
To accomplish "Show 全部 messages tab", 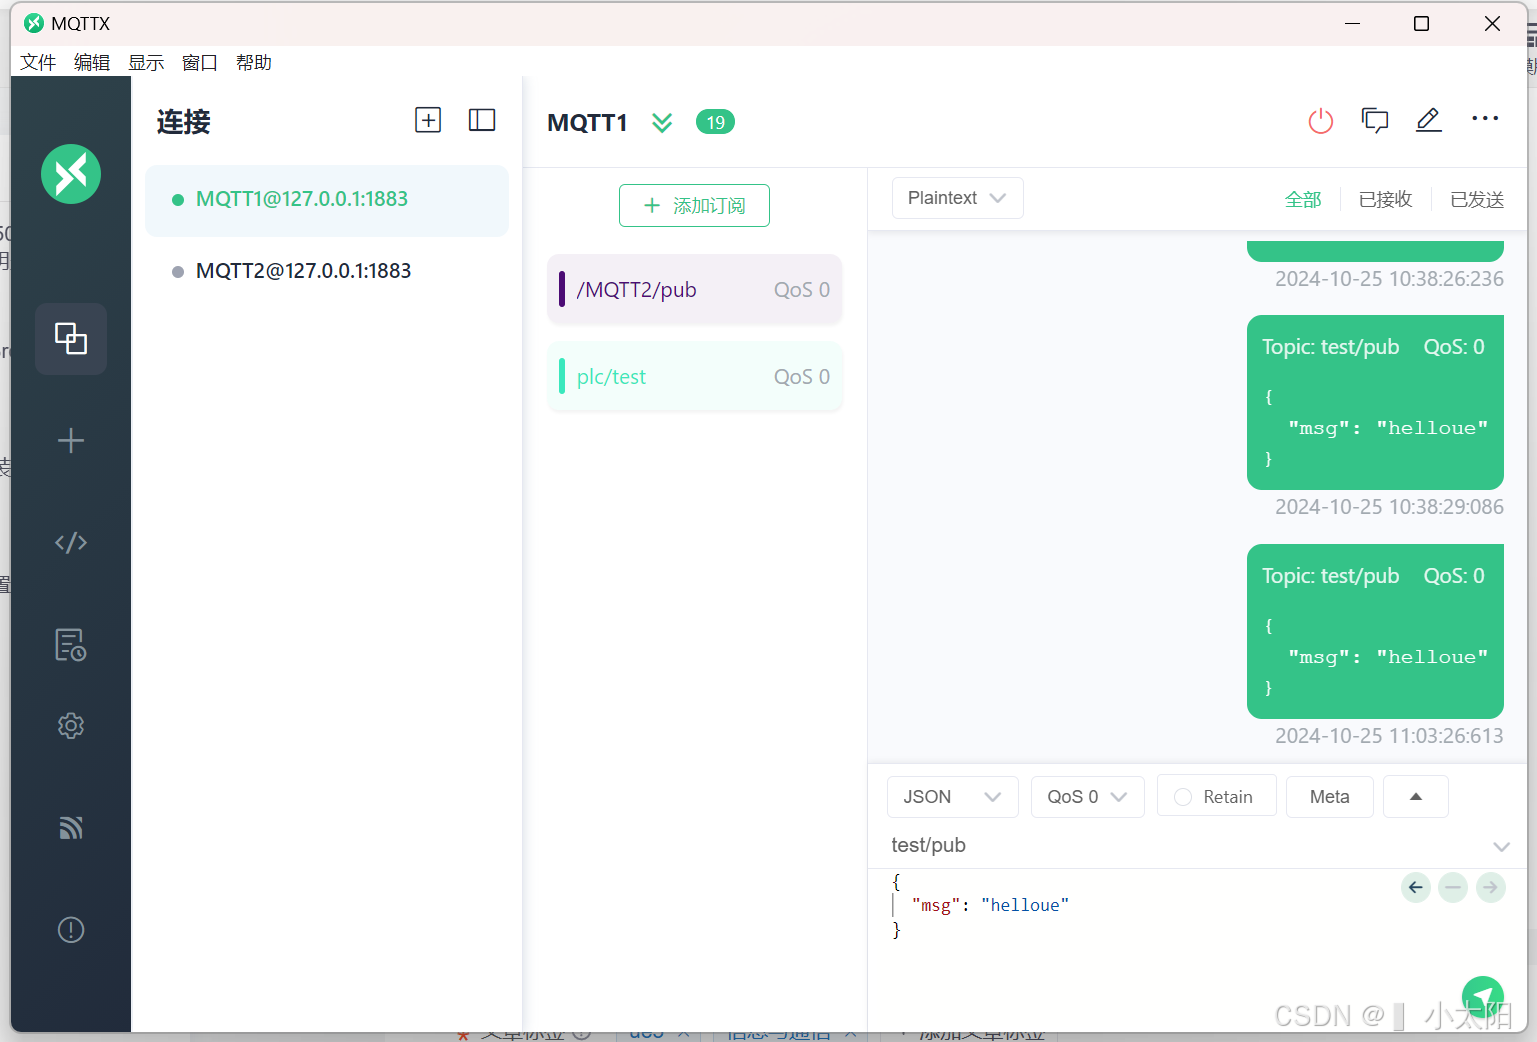I will coord(1303,199).
